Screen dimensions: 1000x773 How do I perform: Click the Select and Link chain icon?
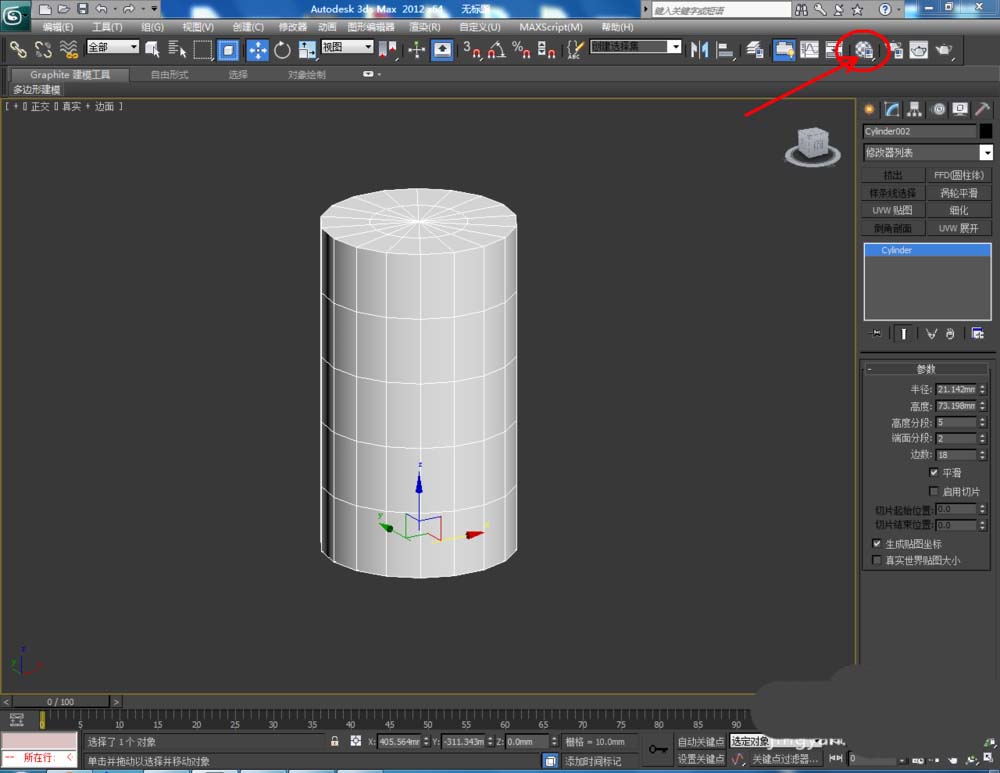[18, 49]
